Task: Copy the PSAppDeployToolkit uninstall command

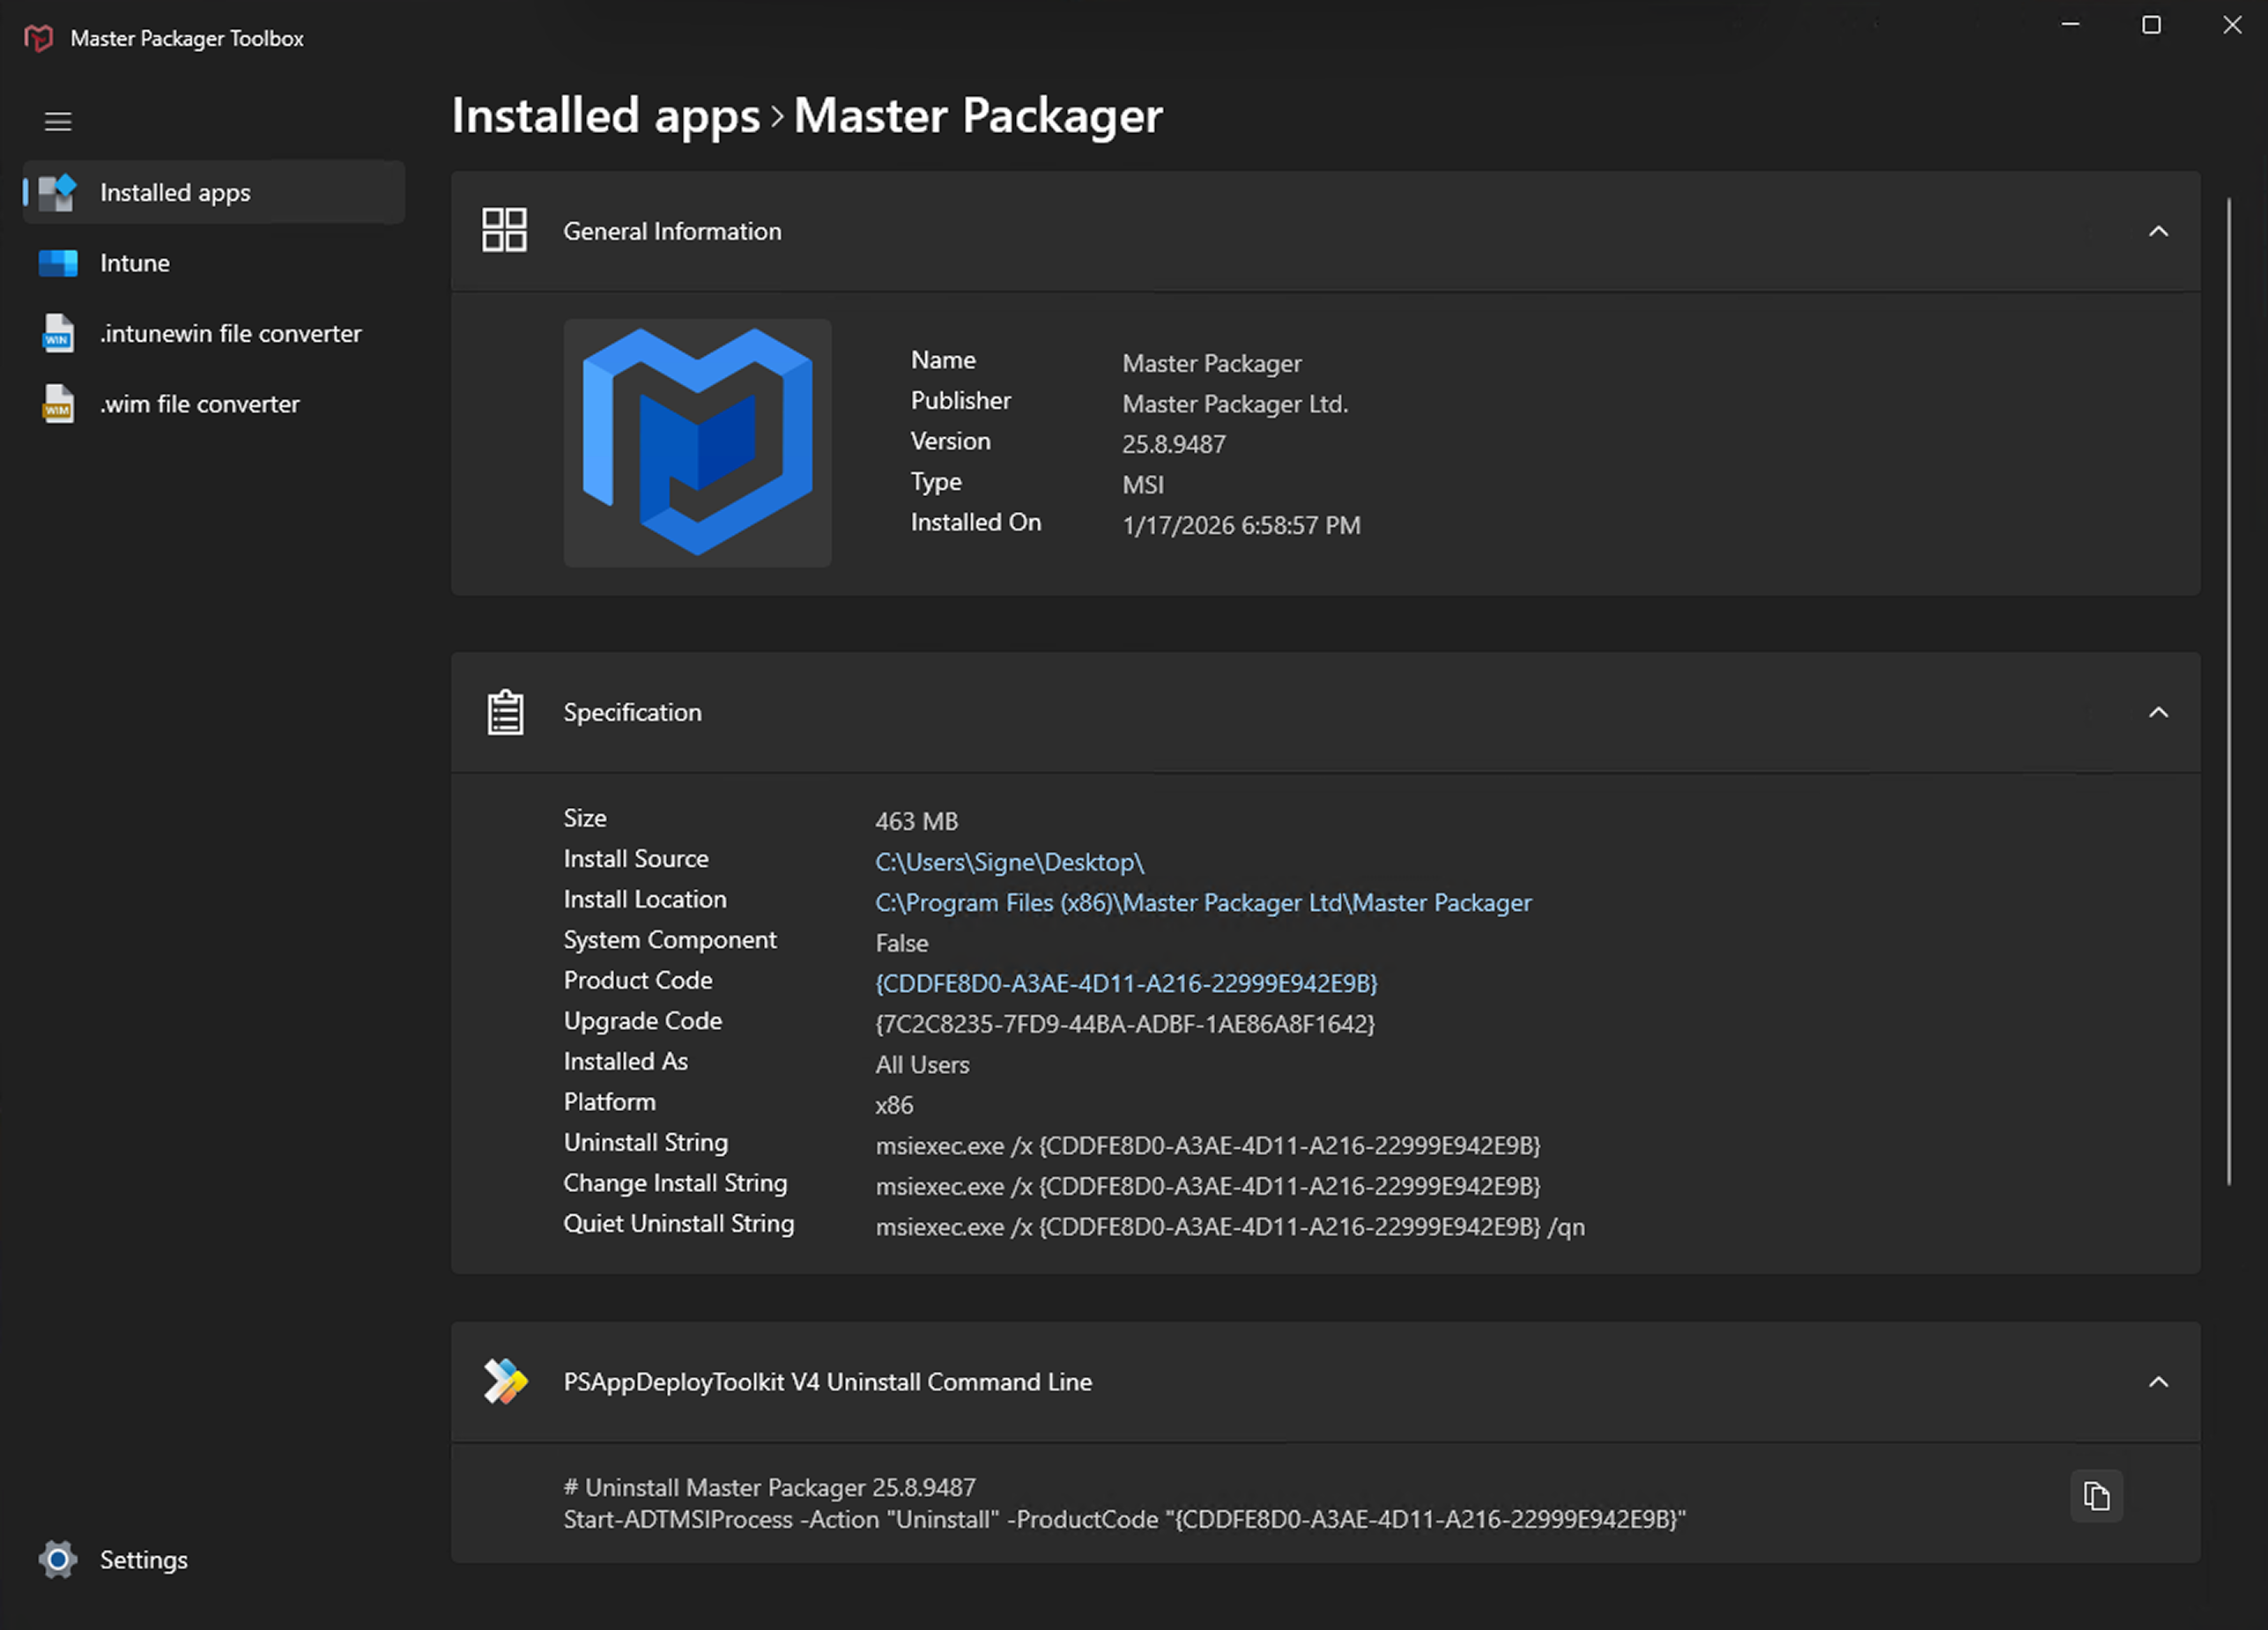Action: 2096,1496
